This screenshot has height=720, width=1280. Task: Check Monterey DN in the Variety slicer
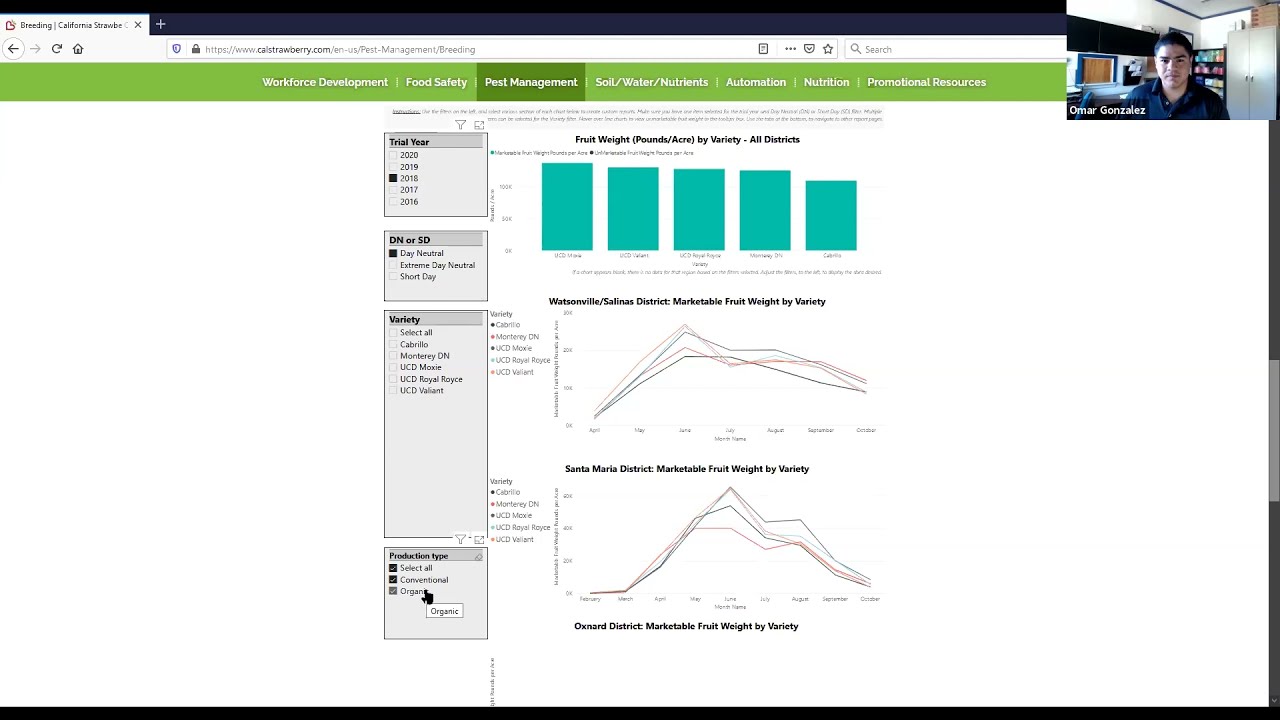(393, 356)
